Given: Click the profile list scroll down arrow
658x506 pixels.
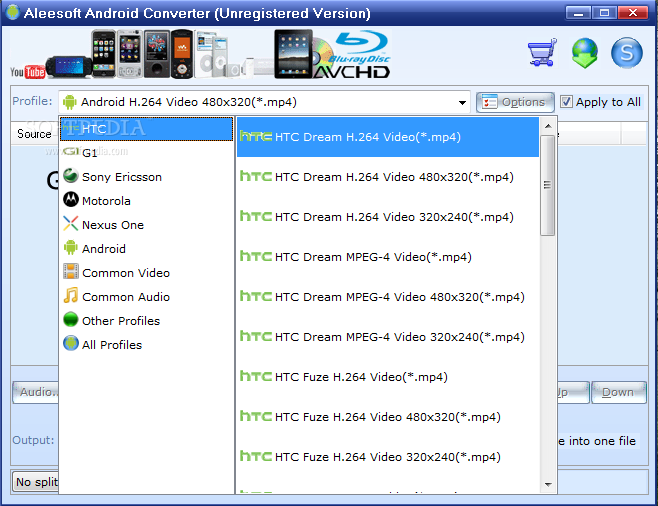Looking at the screenshot, I should point(548,484).
